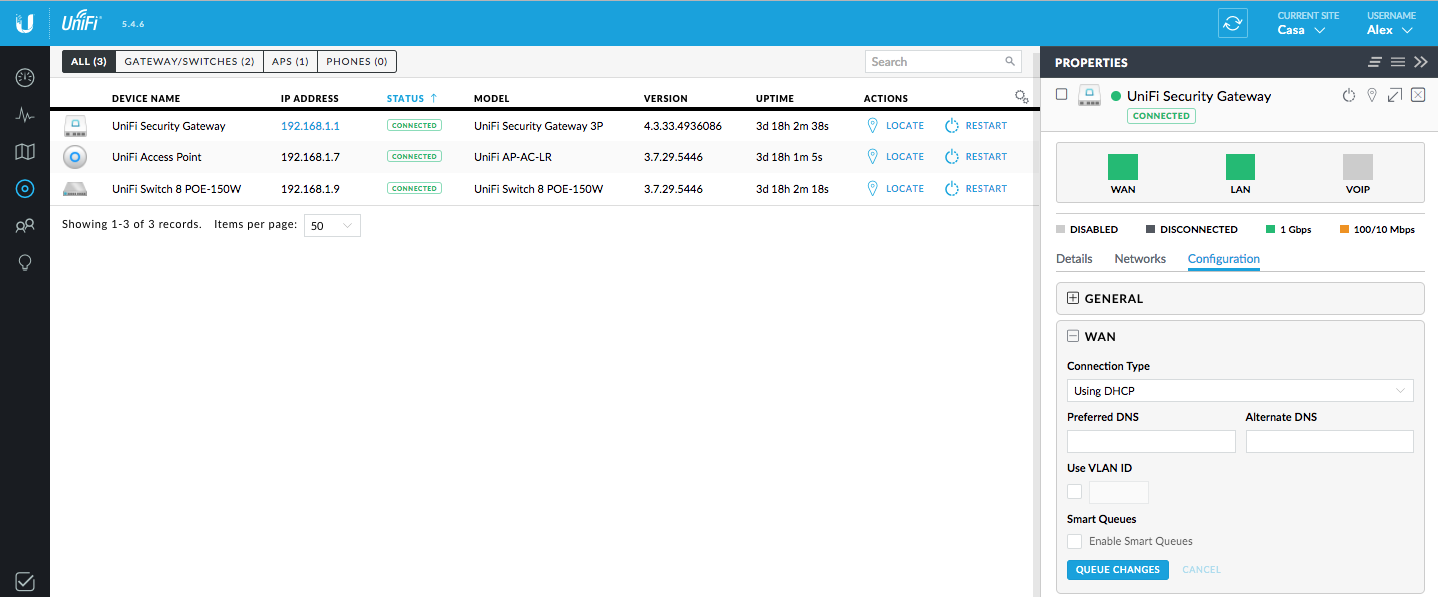Viewport: 1438px width, 597px height.
Task: Click the QUEUE CHANGES button
Action: (1118, 570)
